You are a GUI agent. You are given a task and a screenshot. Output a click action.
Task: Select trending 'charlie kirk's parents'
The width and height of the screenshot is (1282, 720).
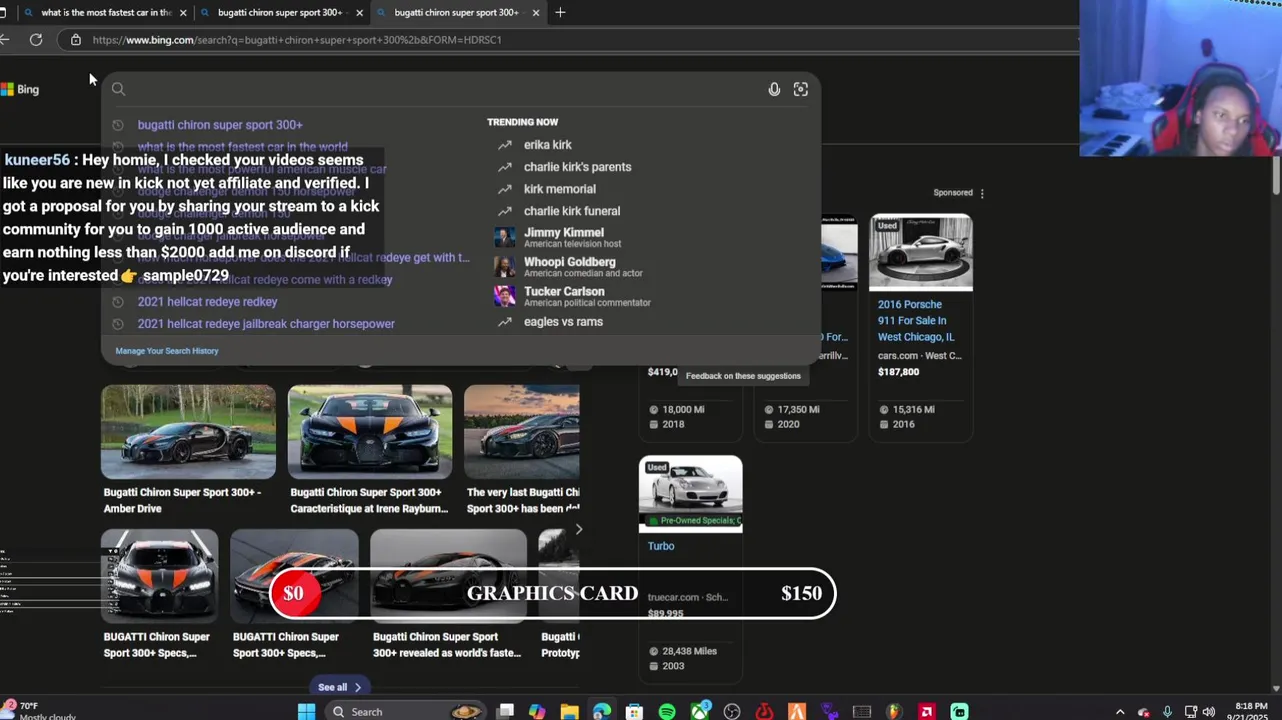pyautogui.click(x=577, y=167)
